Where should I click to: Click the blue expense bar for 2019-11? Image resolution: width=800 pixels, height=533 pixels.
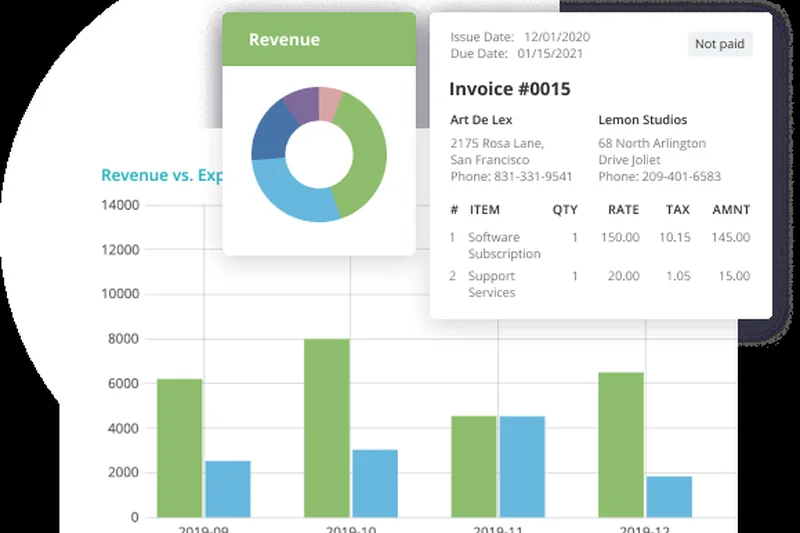(x=522, y=466)
